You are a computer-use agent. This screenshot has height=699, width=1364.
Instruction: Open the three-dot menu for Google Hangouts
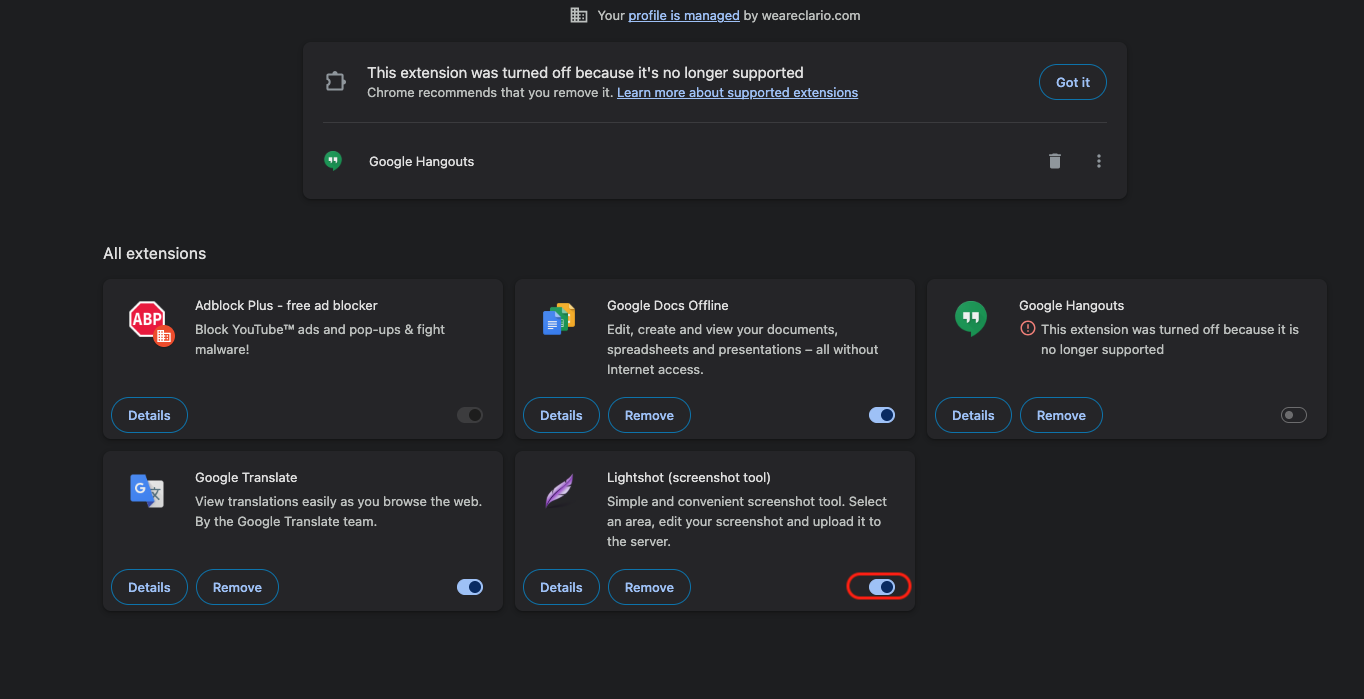(1099, 161)
